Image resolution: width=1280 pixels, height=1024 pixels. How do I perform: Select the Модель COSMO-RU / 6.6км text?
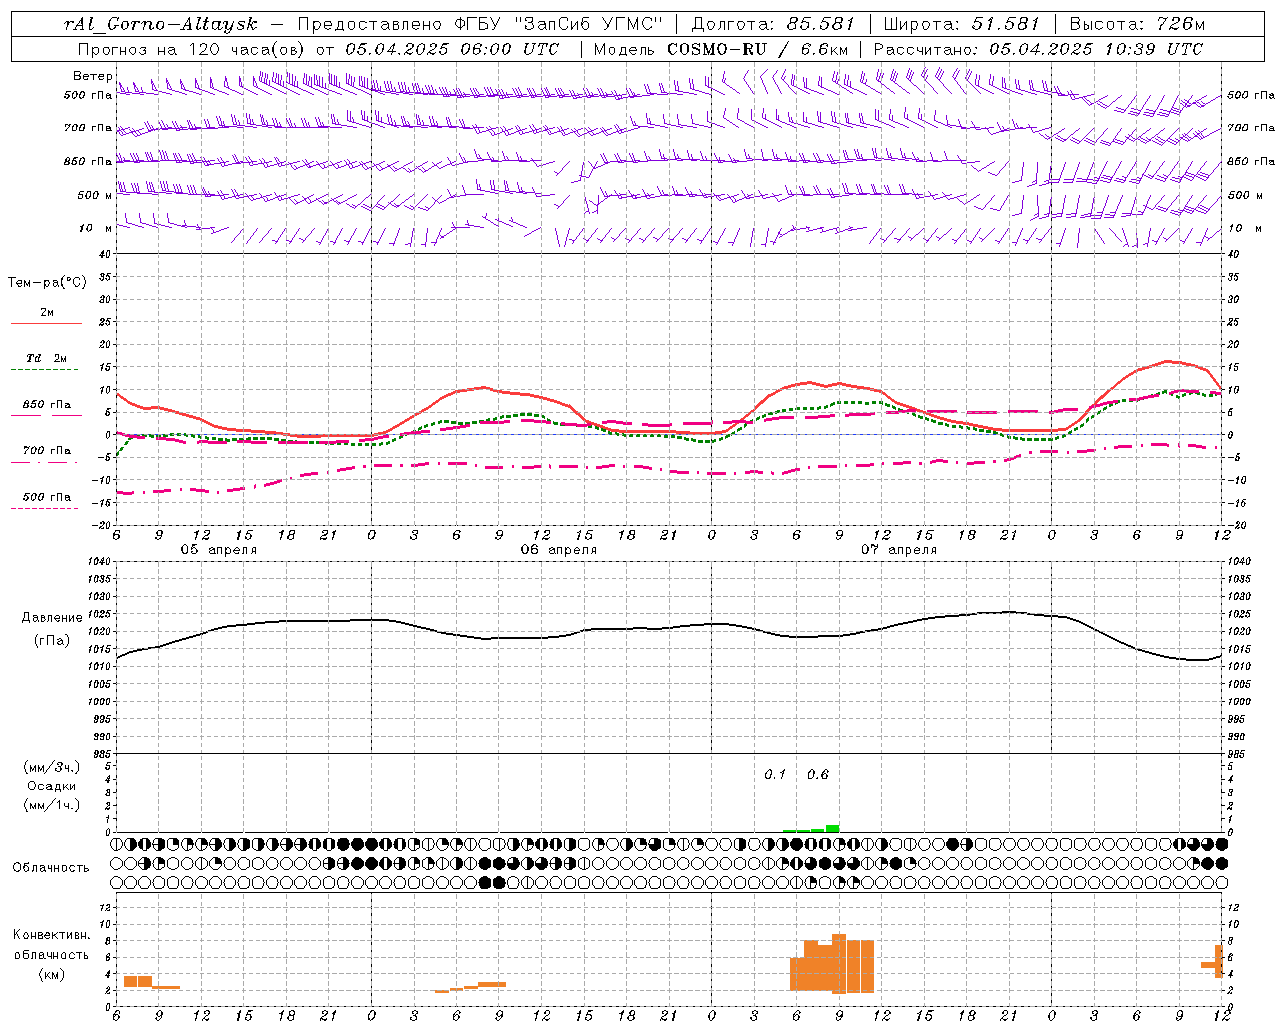(x=721, y=49)
